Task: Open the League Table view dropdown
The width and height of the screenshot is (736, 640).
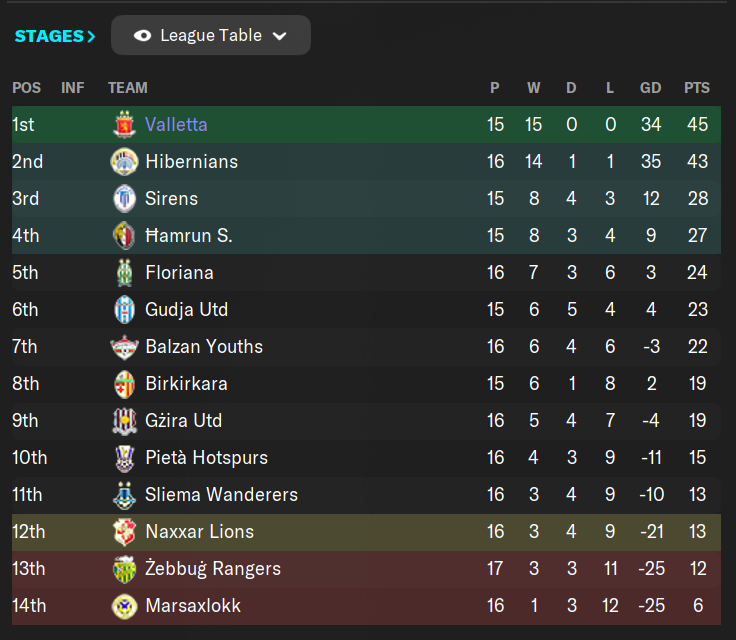Action: coord(211,35)
